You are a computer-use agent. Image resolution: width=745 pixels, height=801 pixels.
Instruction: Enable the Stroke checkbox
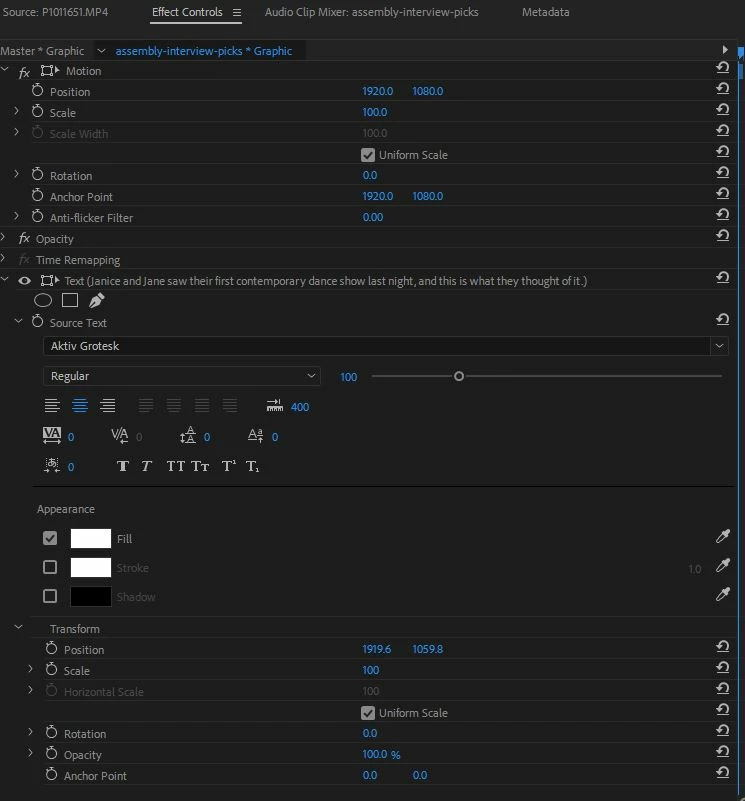50,567
